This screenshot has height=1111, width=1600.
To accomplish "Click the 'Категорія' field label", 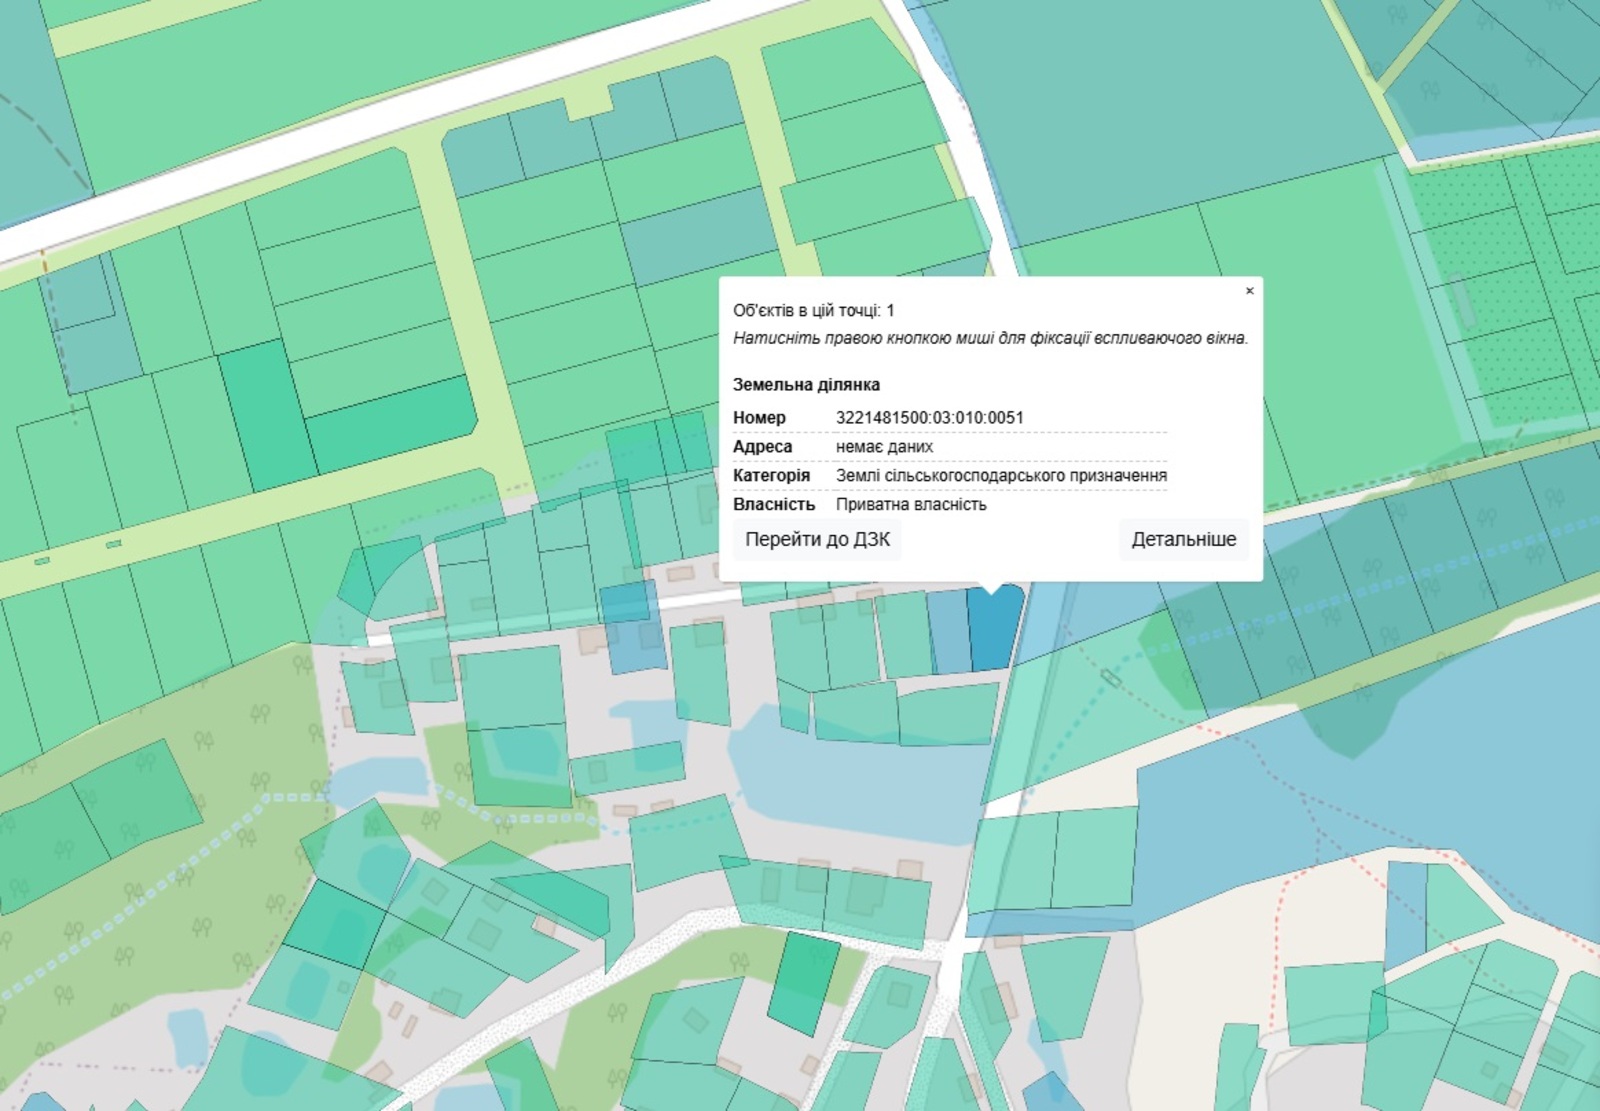I will point(771,476).
